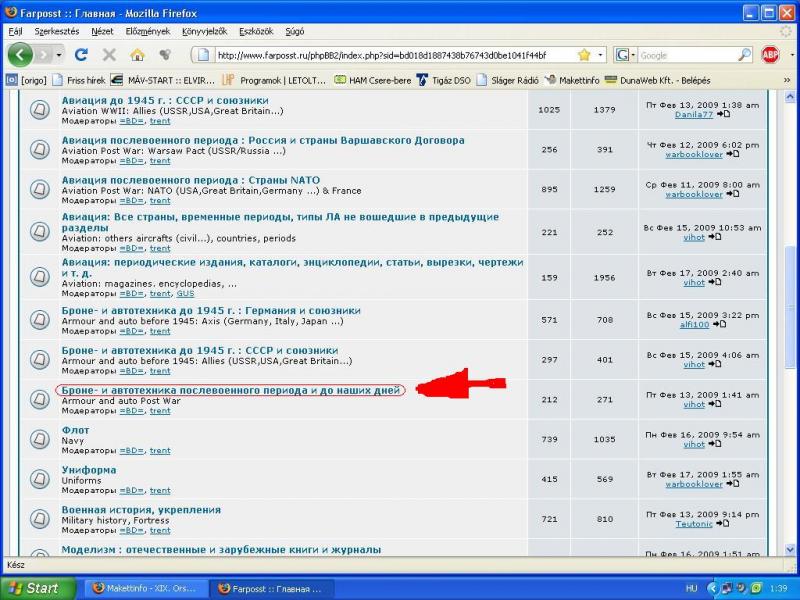Click the vertical scrollbar down arrow
This screenshot has height=600, width=800.
790,550
